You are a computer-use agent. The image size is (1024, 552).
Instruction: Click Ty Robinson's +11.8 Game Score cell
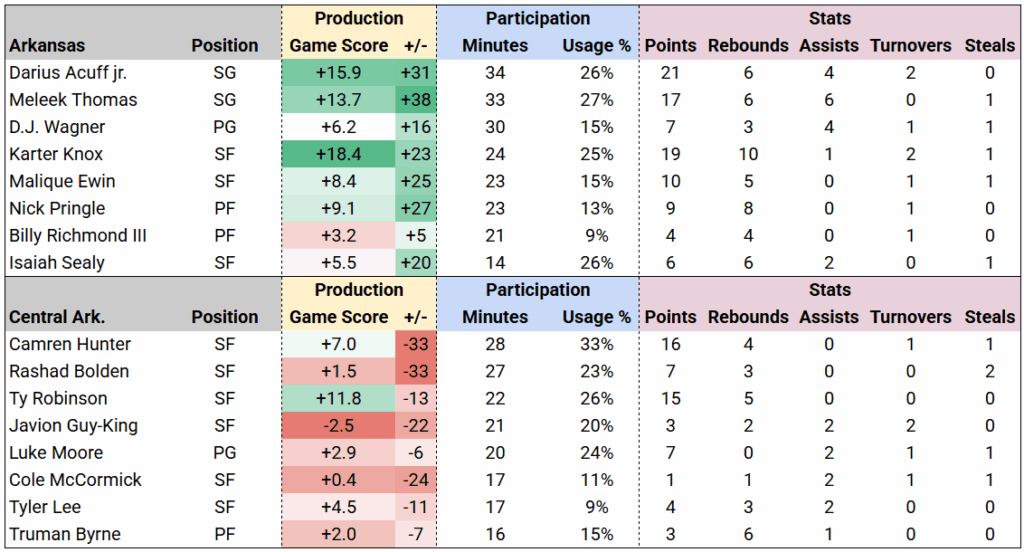click(339, 398)
